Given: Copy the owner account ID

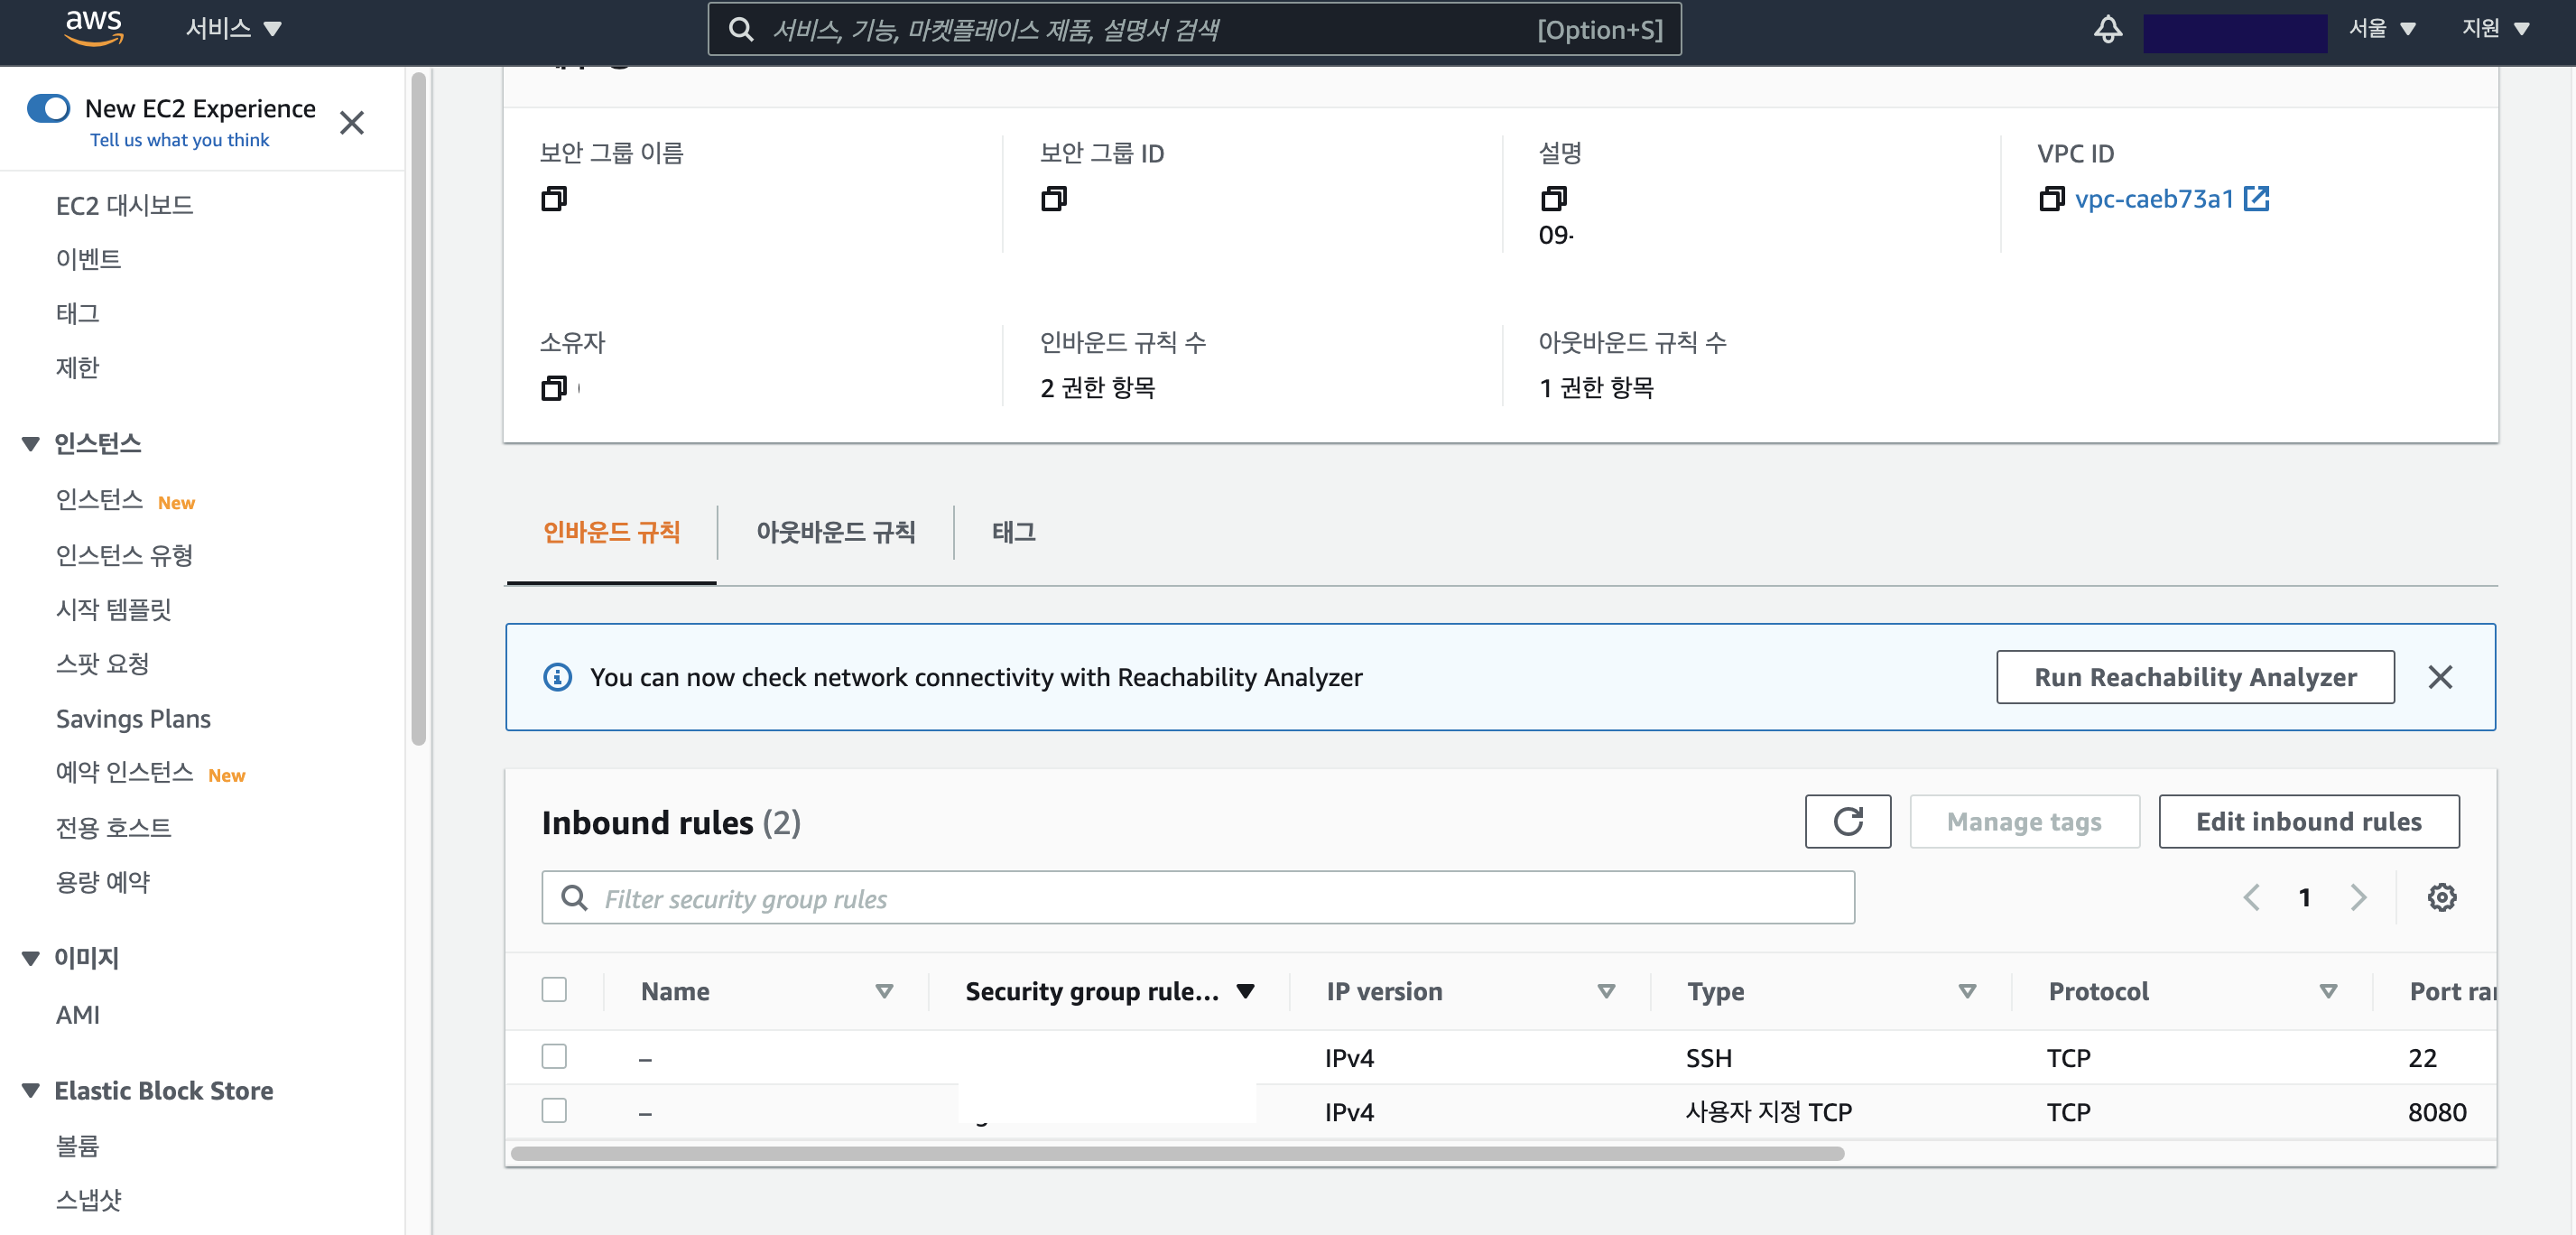Looking at the screenshot, I should [x=553, y=388].
